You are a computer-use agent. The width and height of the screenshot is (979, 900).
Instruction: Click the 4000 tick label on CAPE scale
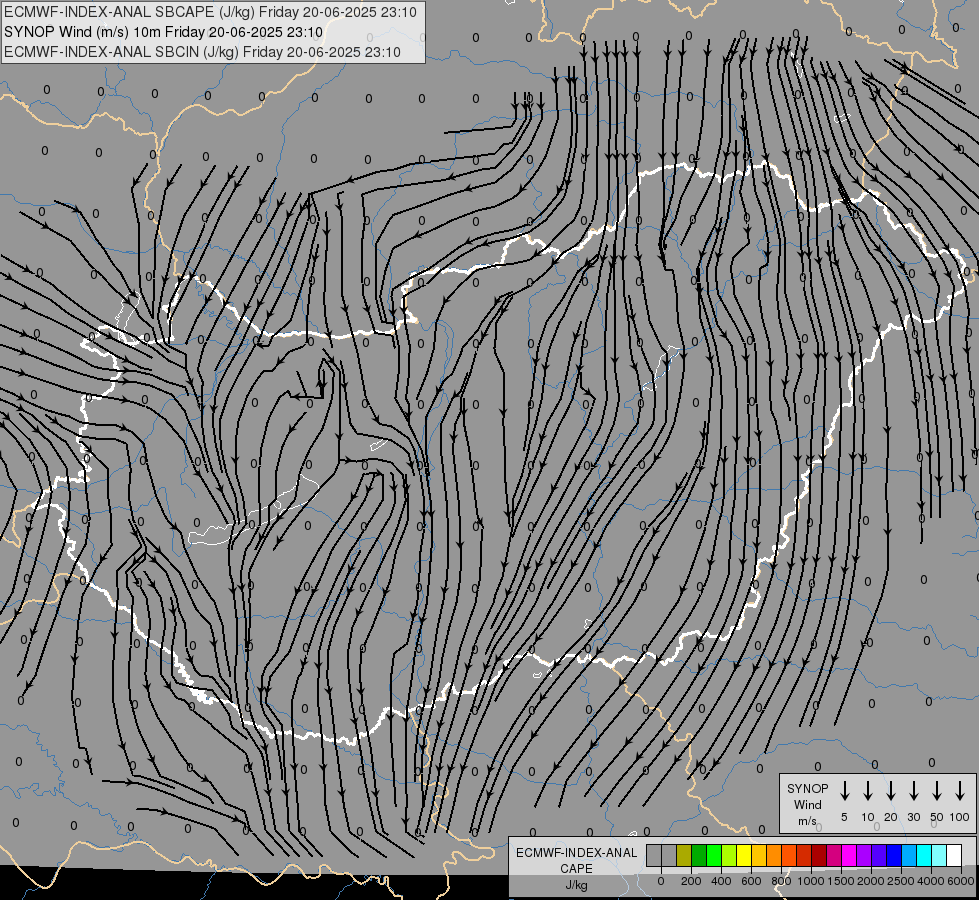(x=931, y=881)
